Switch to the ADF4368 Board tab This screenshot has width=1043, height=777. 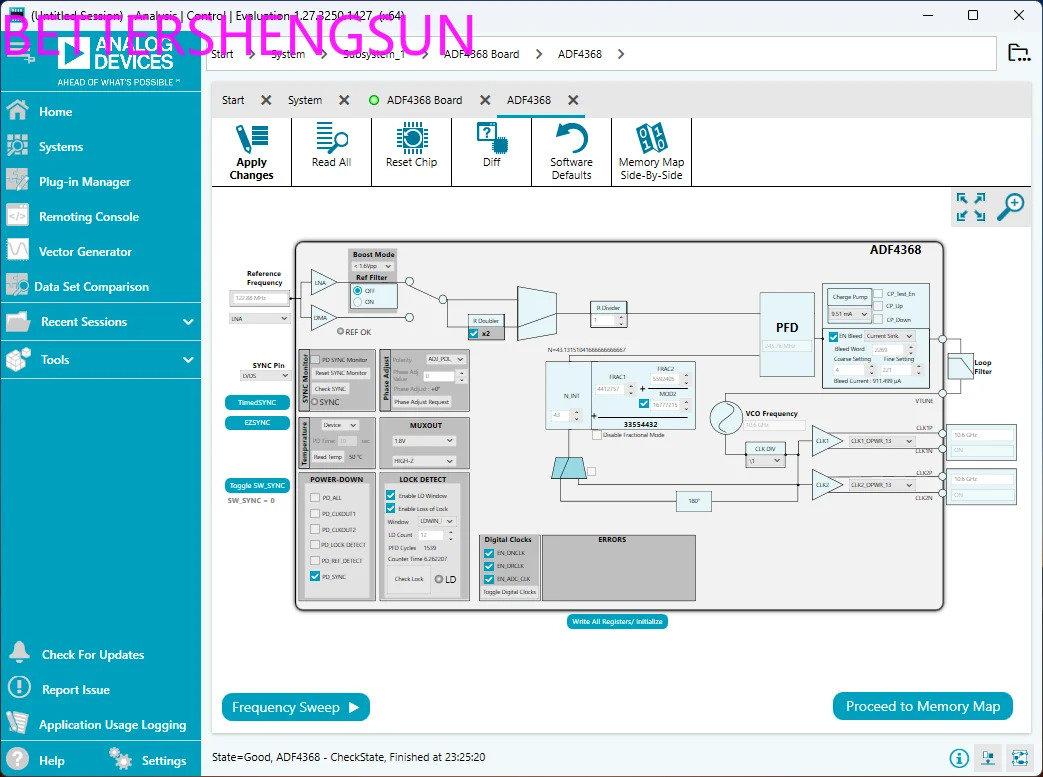pyautogui.click(x=424, y=100)
